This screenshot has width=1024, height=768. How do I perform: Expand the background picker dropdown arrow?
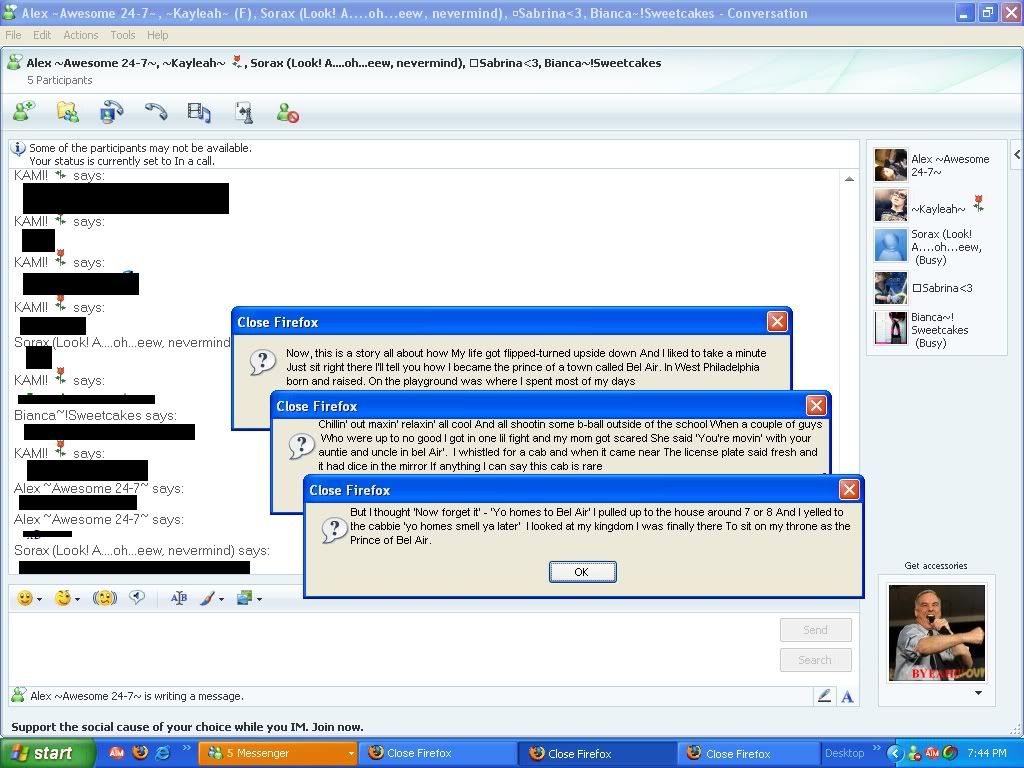259,599
